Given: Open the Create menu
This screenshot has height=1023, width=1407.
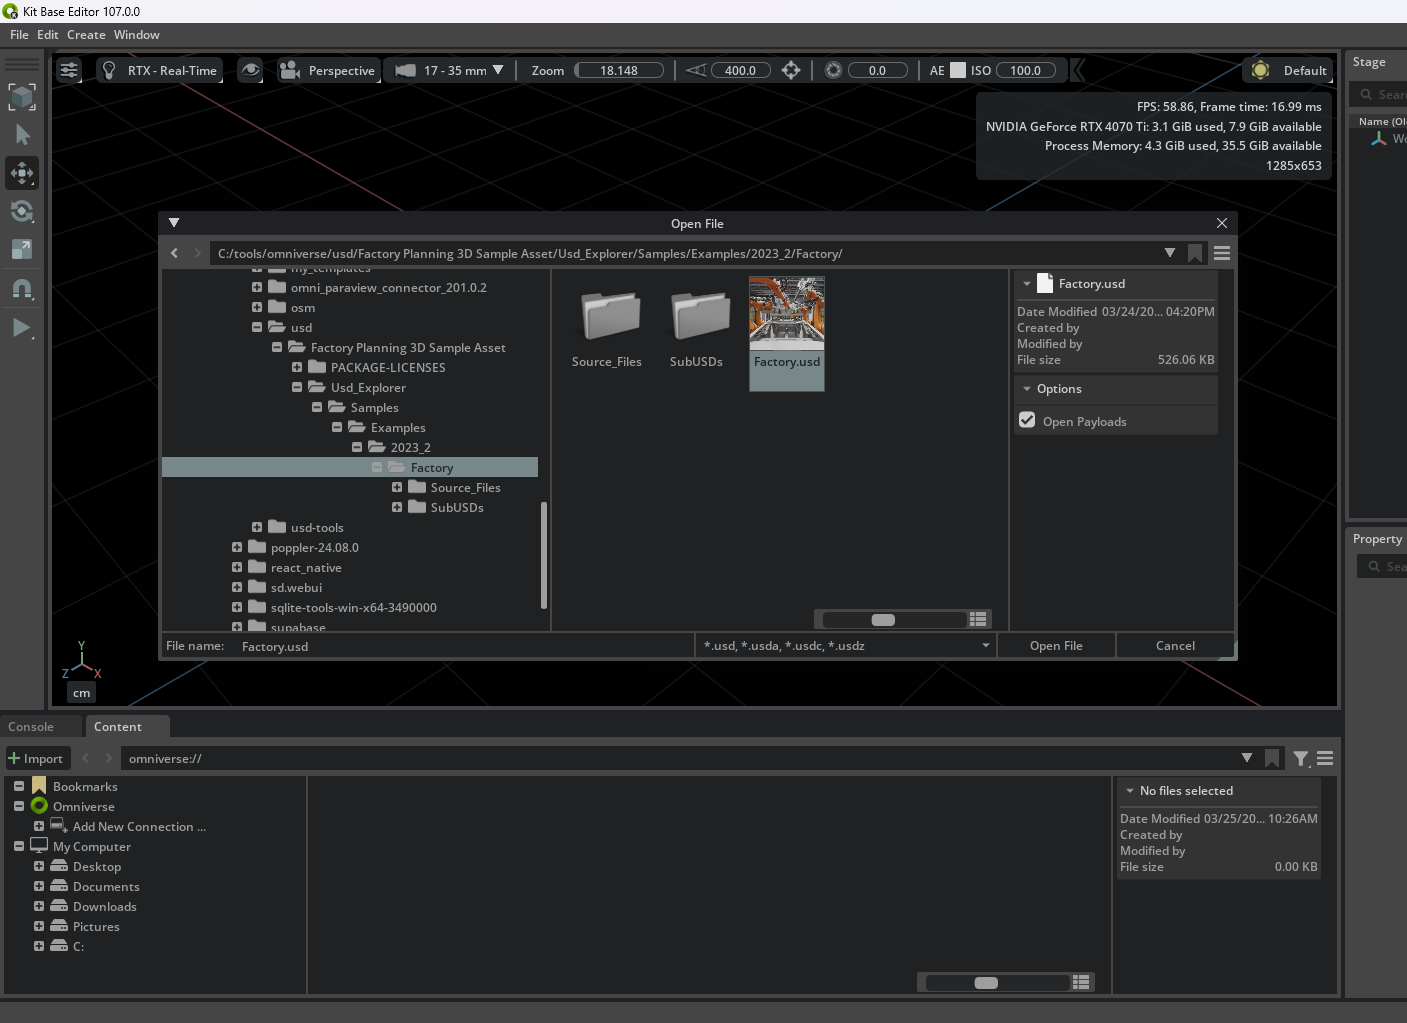Looking at the screenshot, I should [x=86, y=34].
